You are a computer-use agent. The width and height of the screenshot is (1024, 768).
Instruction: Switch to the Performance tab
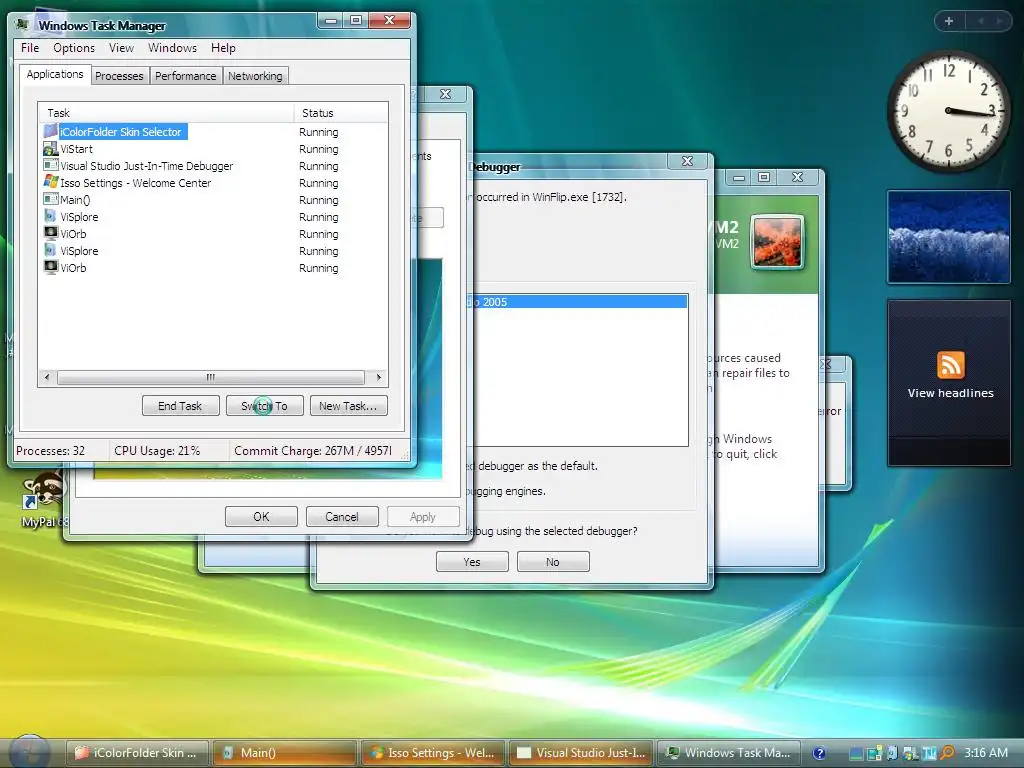click(185, 76)
